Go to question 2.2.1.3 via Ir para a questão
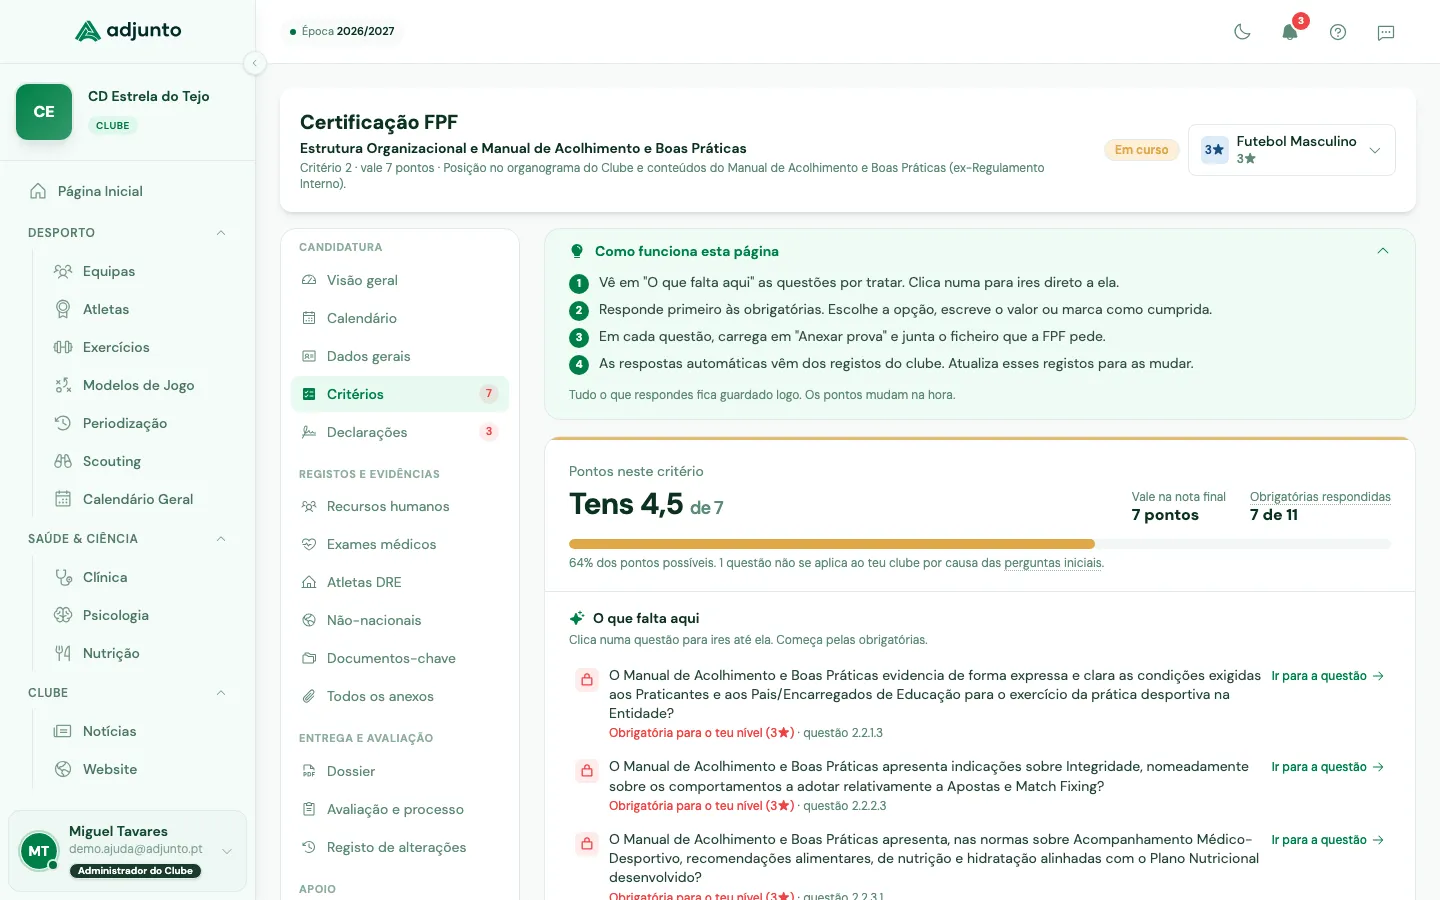The width and height of the screenshot is (1440, 900). 1328,676
